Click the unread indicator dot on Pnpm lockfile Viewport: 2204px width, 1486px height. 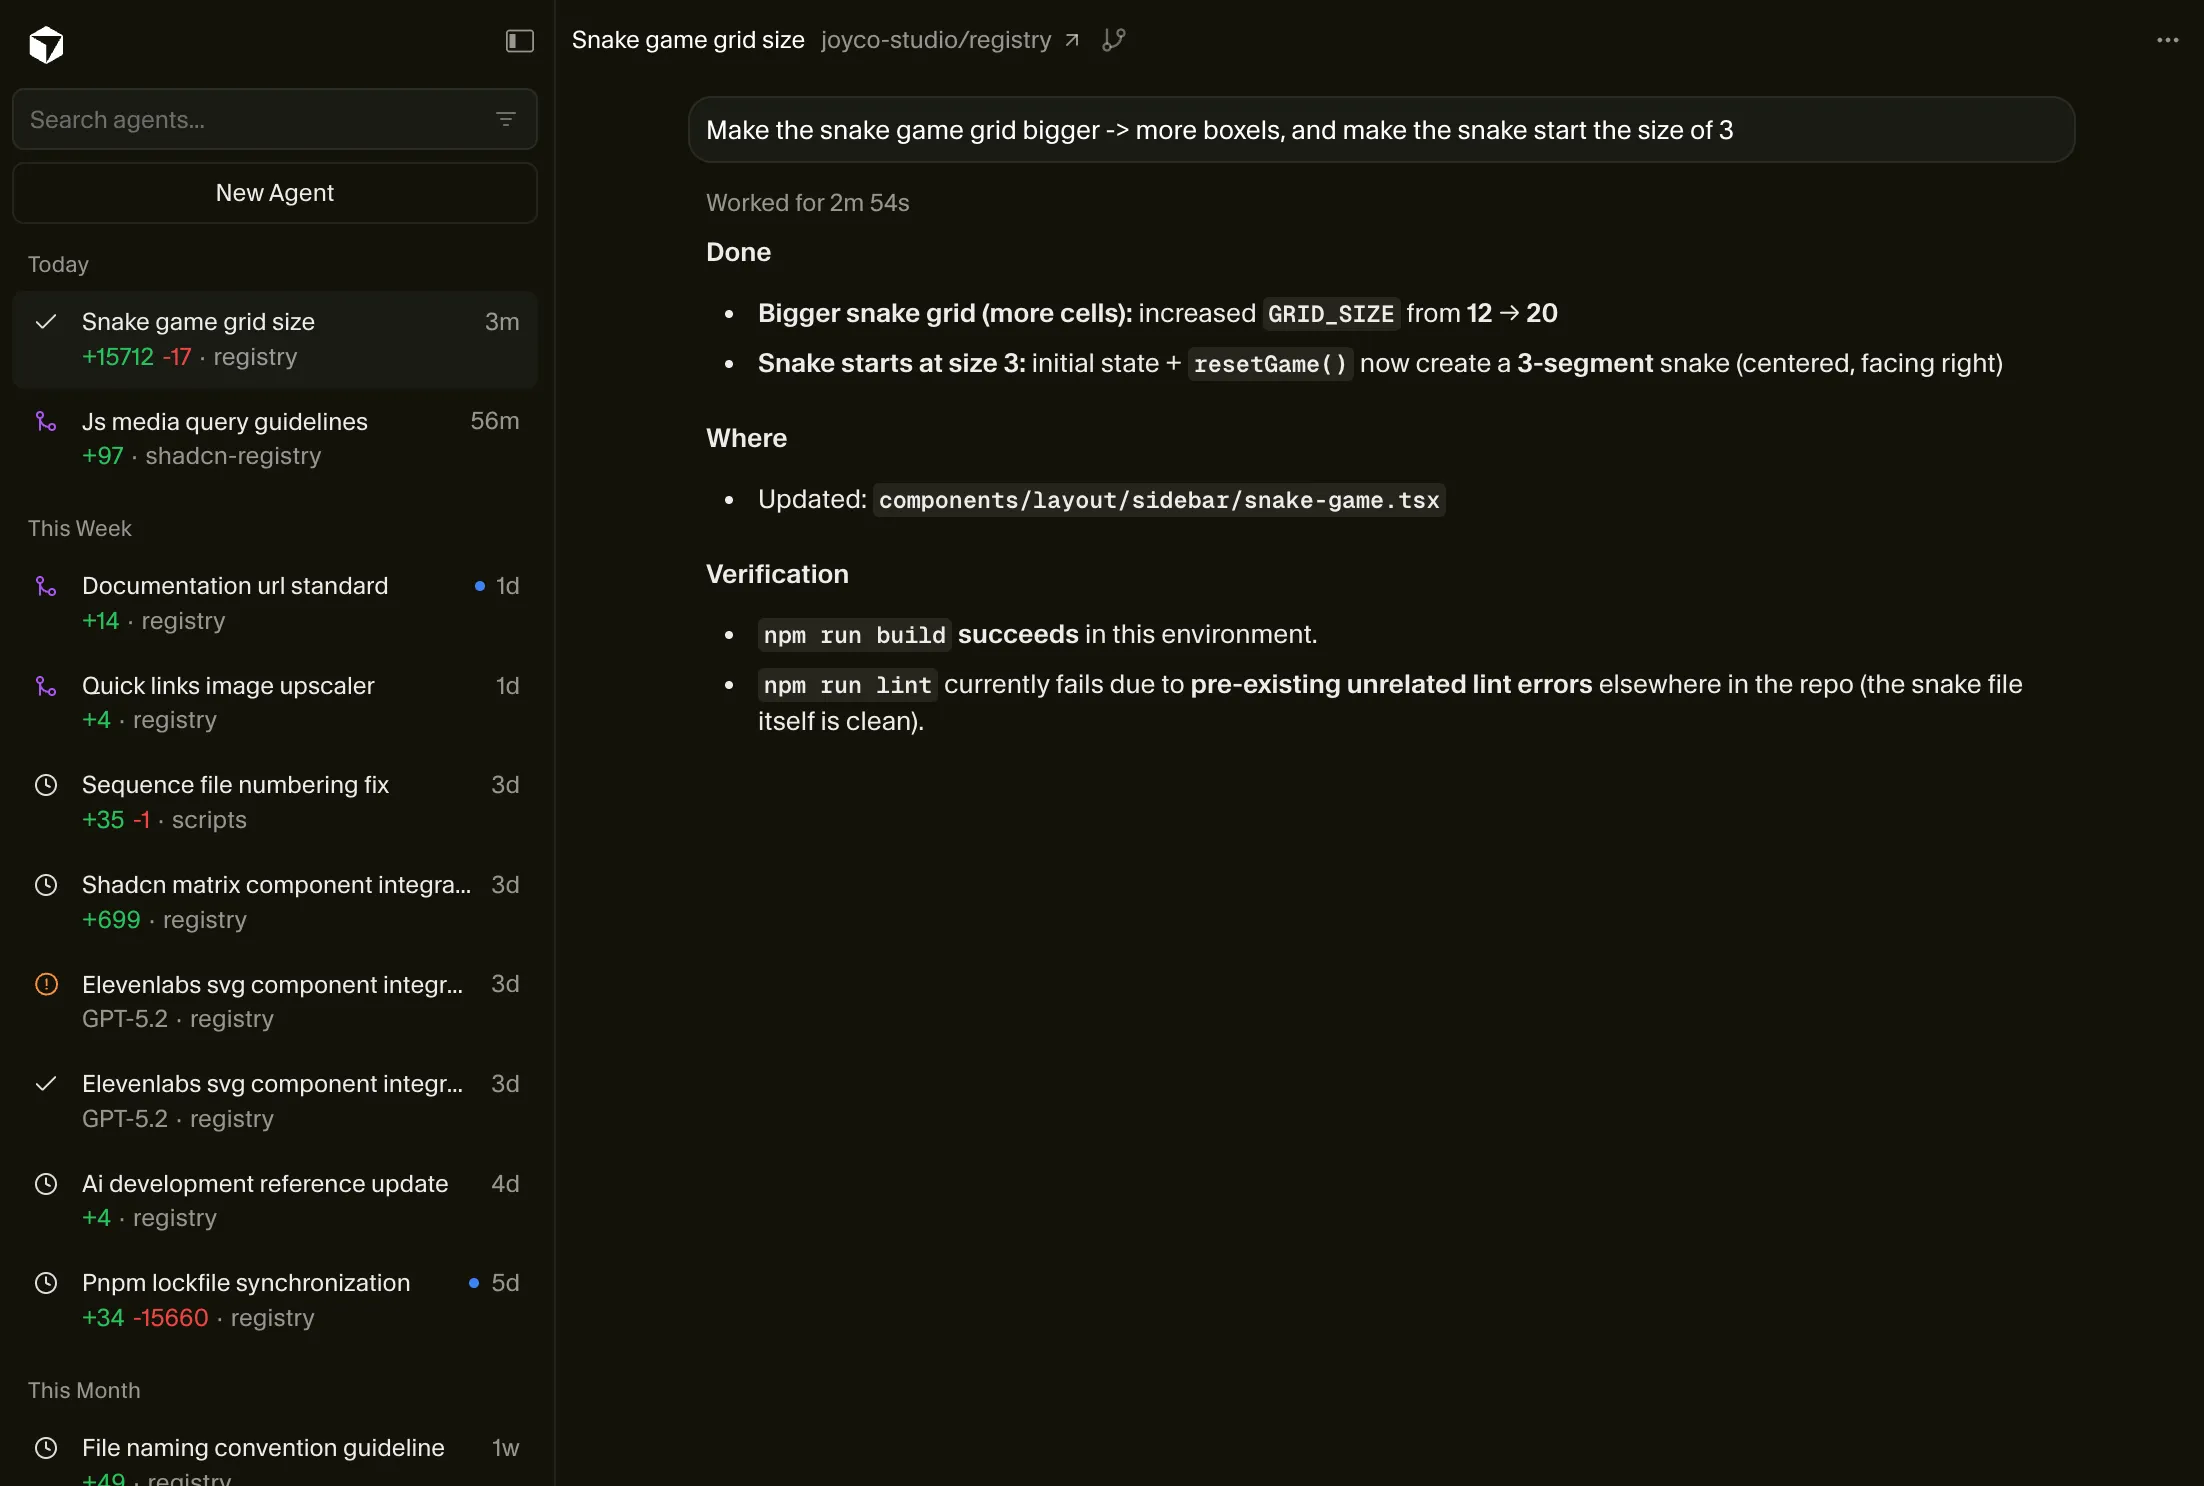click(472, 1284)
